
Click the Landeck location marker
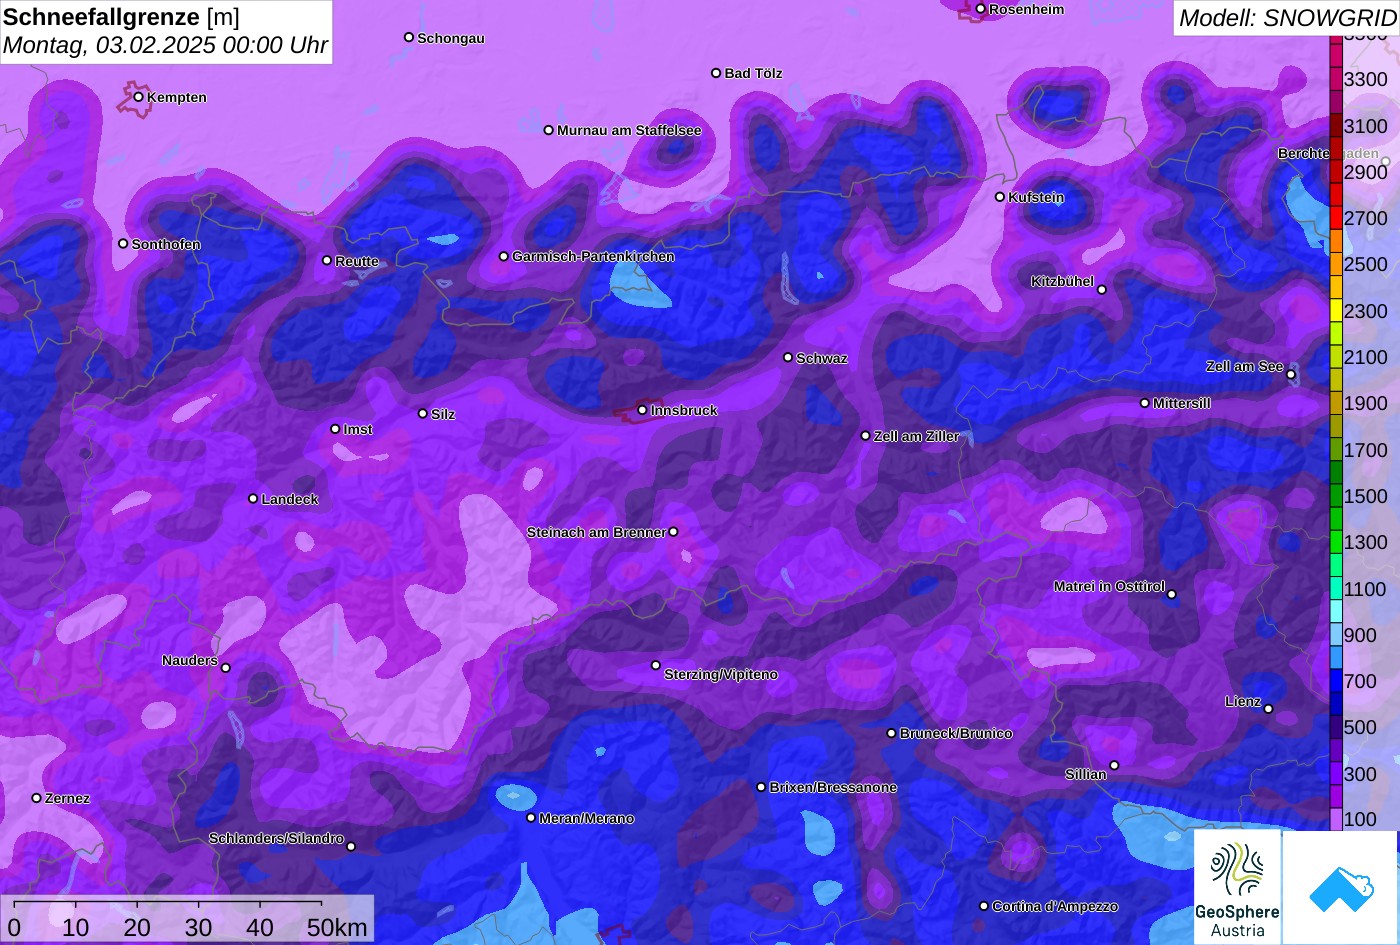253,498
